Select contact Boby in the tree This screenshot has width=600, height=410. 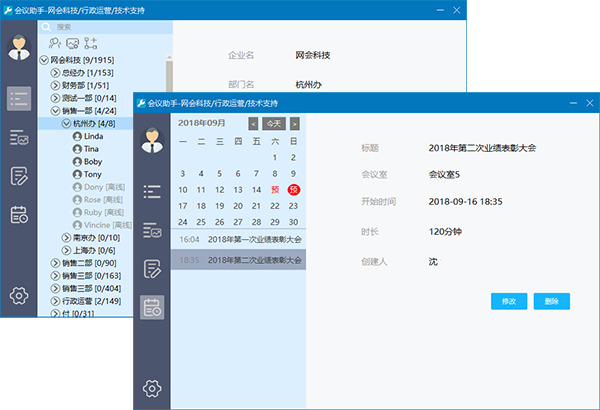click(x=93, y=161)
